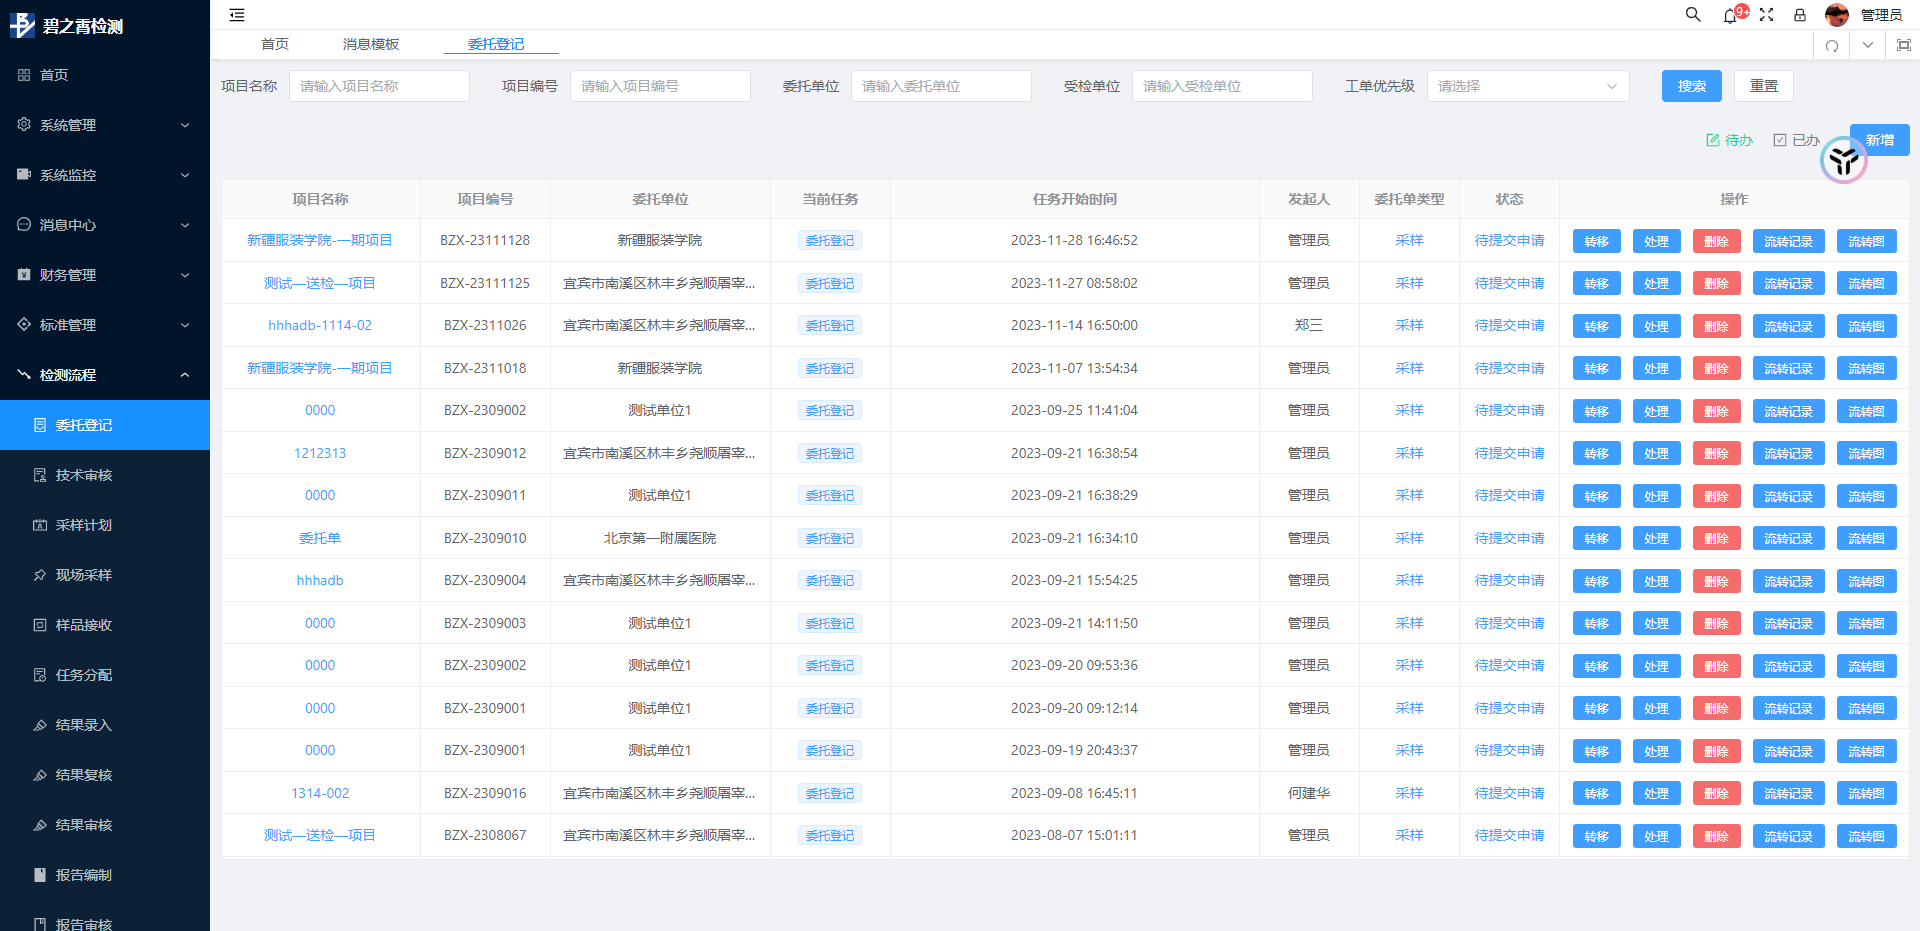Collapse the 检测流程 menu
Image resolution: width=1920 pixels, height=931 pixels.
click(105, 375)
